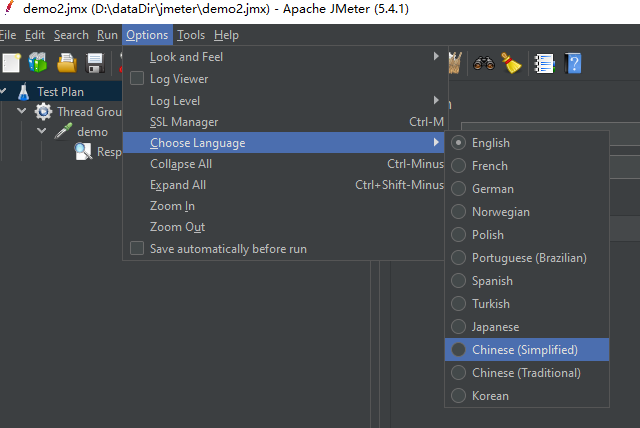Select Portuguese (Brazilian) language
The height and width of the screenshot is (428, 640).
click(x=527, y=258)
